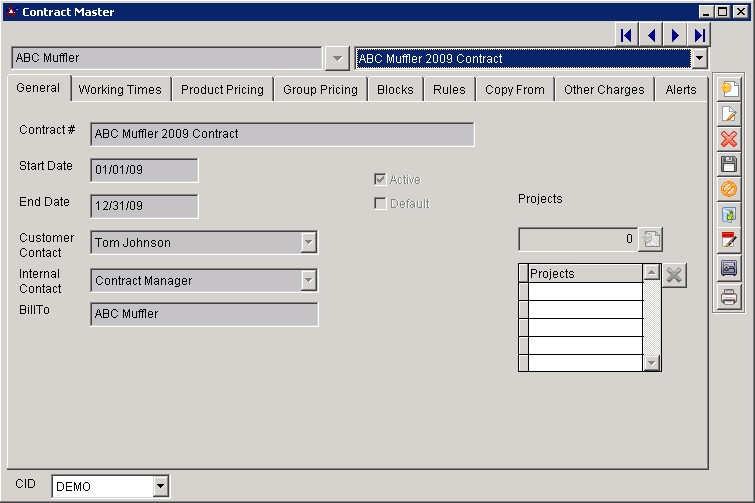Go to the last record arrow
Viewport: 755px width, 503px height.
(x=700, y=35)
